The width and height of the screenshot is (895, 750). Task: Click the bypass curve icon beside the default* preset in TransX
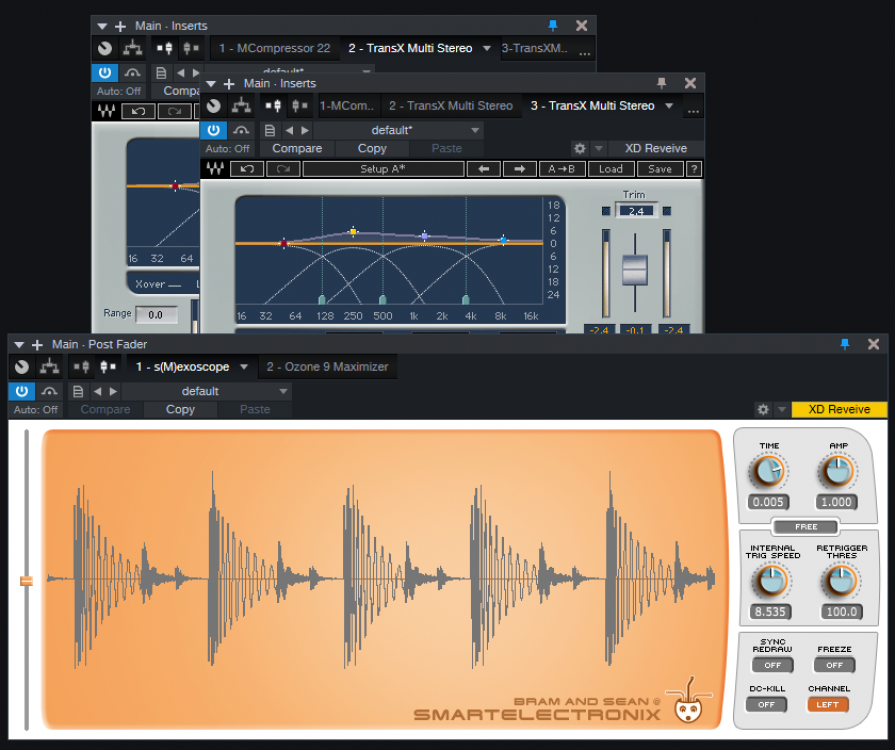pyautogui.click(x=241, y=130)
